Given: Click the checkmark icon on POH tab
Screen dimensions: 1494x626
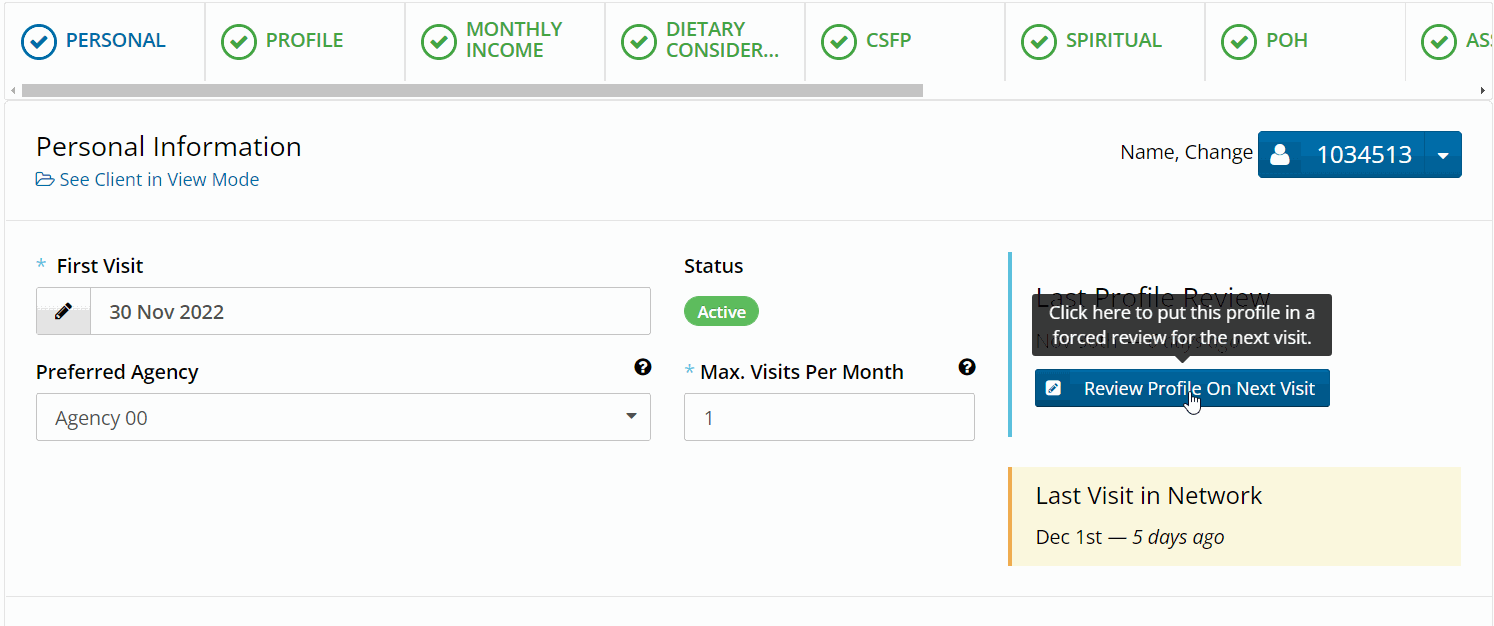Looking at the screenshot, I should 1238,41.
